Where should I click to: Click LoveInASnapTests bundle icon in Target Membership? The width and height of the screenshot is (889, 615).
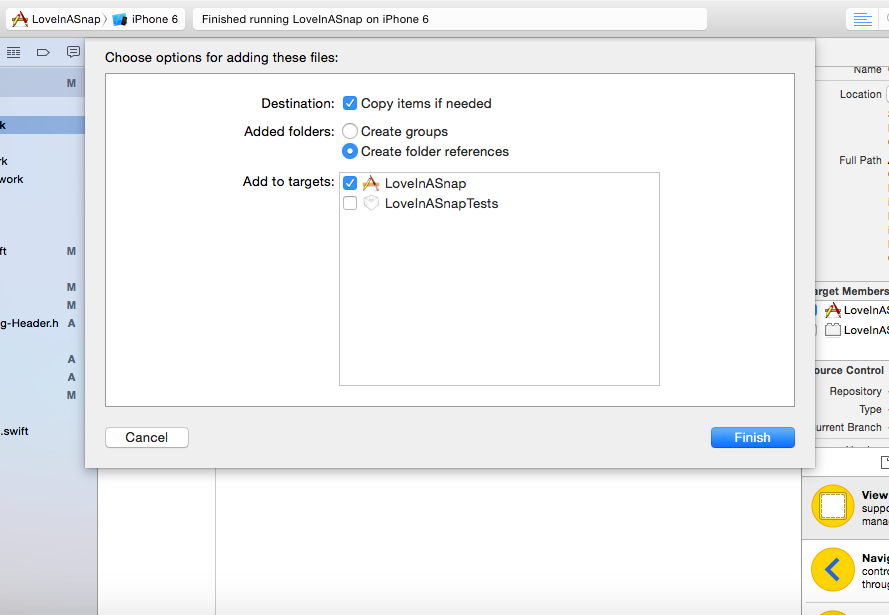click(832, 329)
